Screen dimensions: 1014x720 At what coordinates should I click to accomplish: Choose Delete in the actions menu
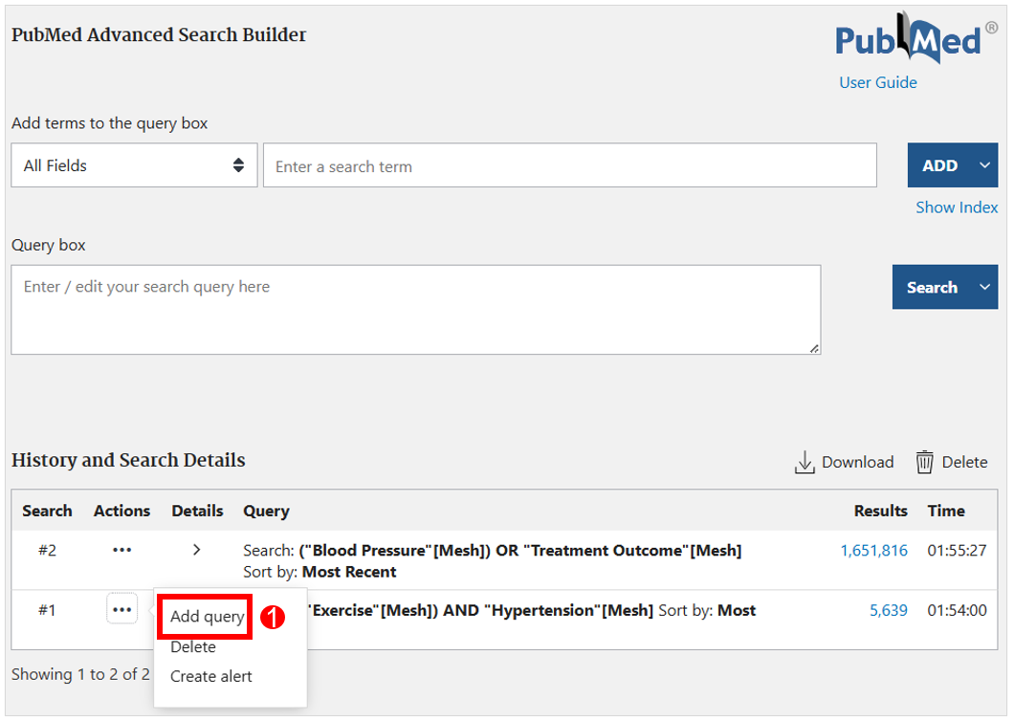(x=193, y=647)
